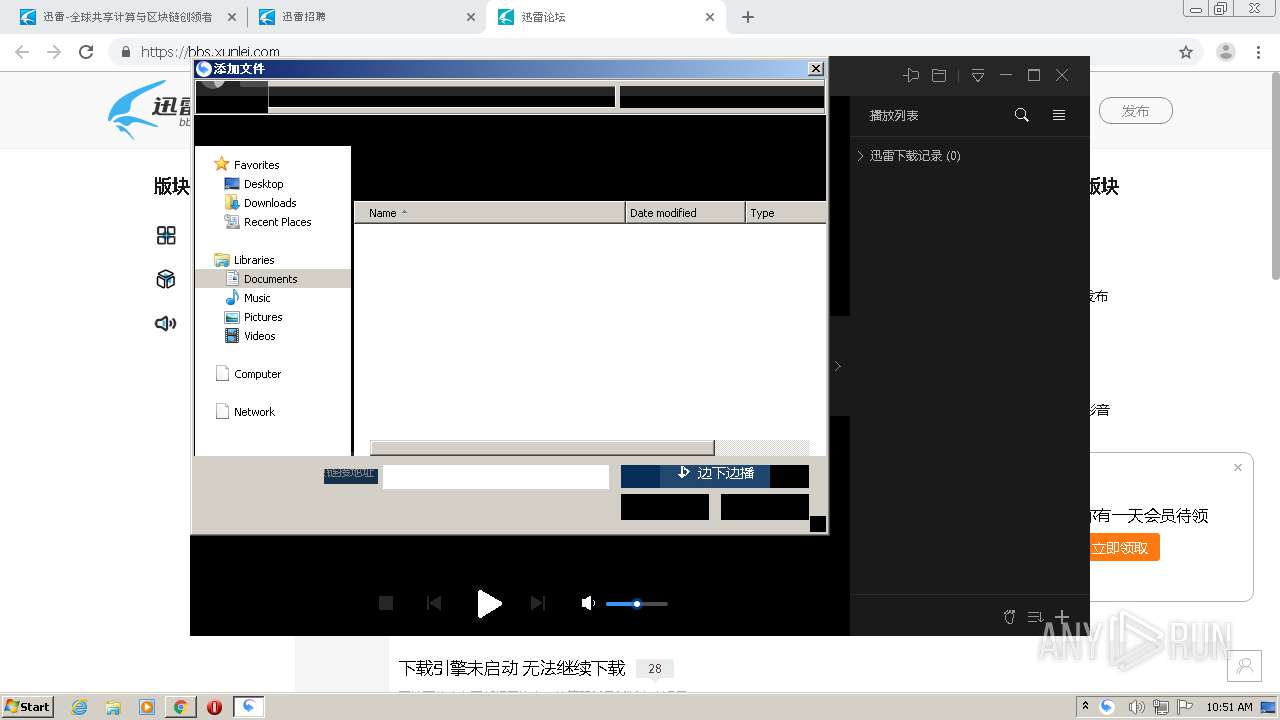The width and height of the screenshot is (1280, 720).
Task: Click the Xunlei tray icon
Action: tap(1107, 706)
